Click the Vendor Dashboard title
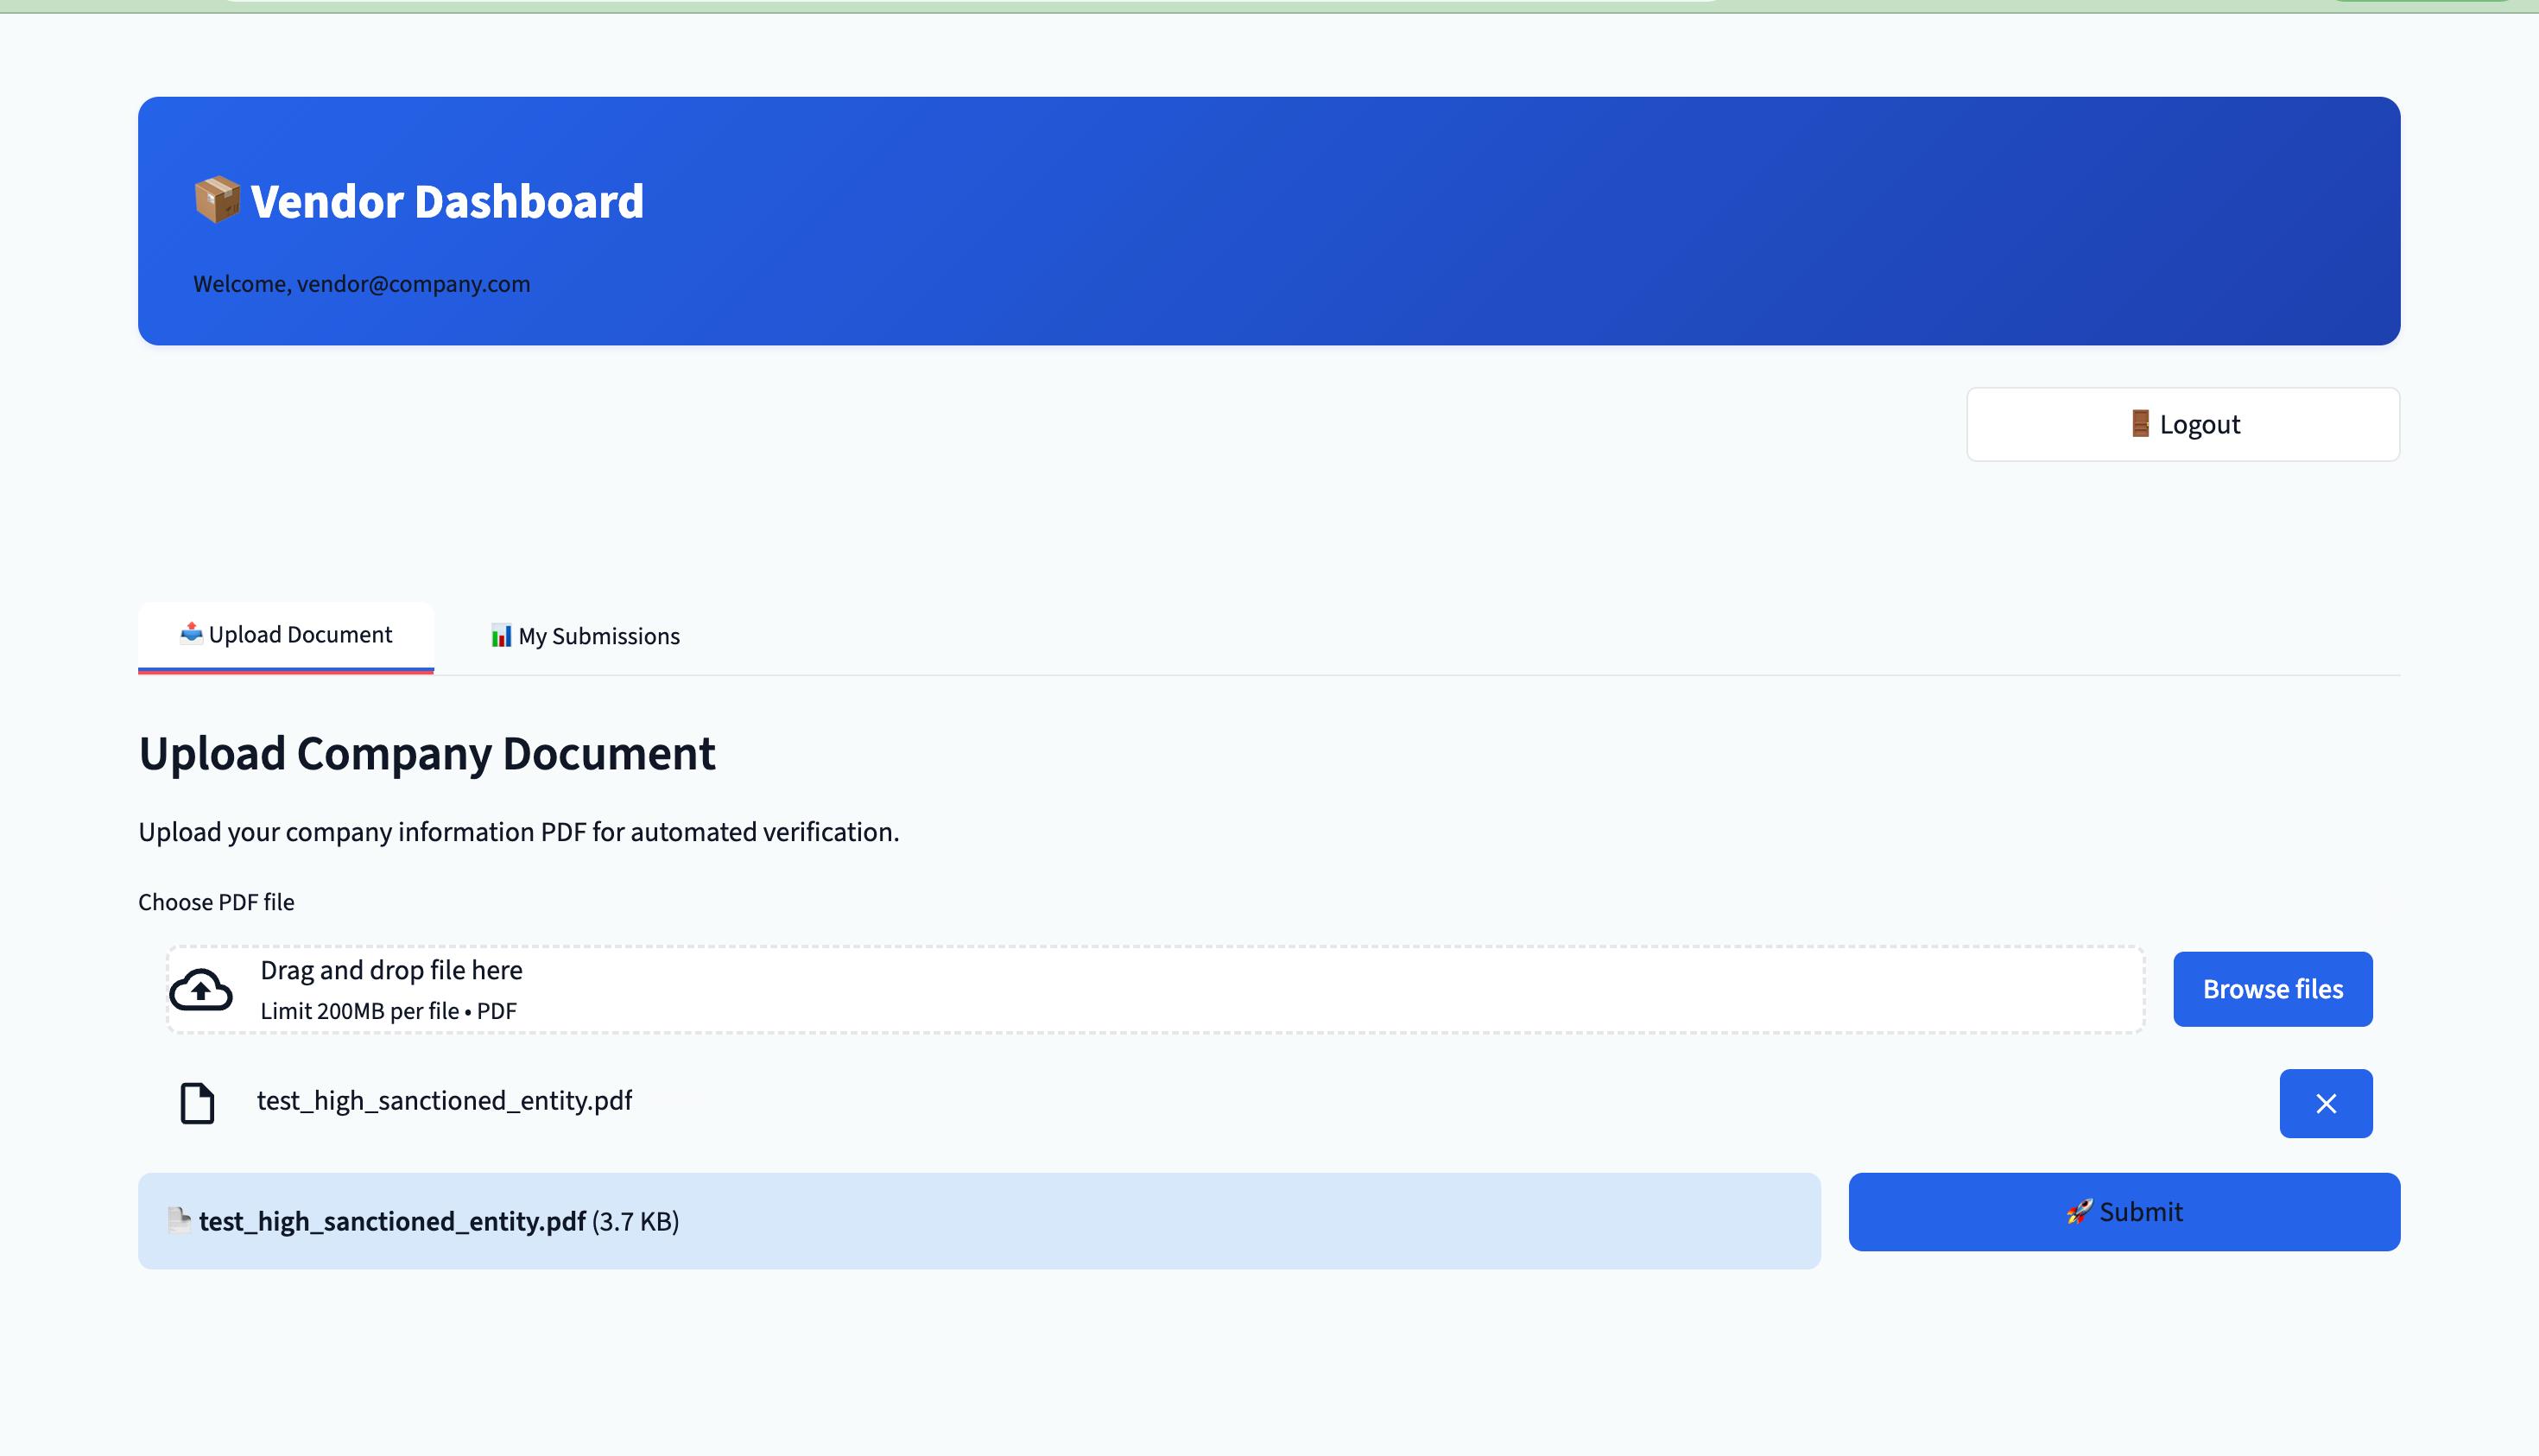This screenshot has width=2539, height=1456. (x=446, y=201)
